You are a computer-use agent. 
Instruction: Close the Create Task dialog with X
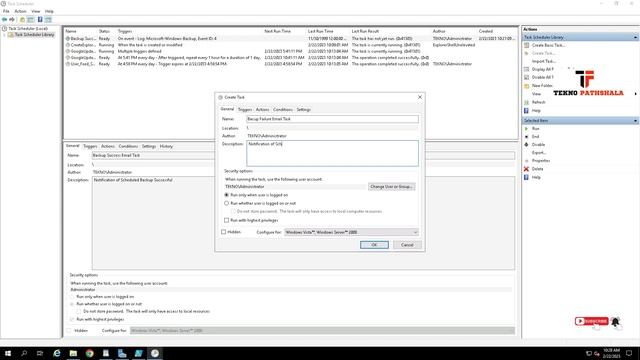click(420, 97)
